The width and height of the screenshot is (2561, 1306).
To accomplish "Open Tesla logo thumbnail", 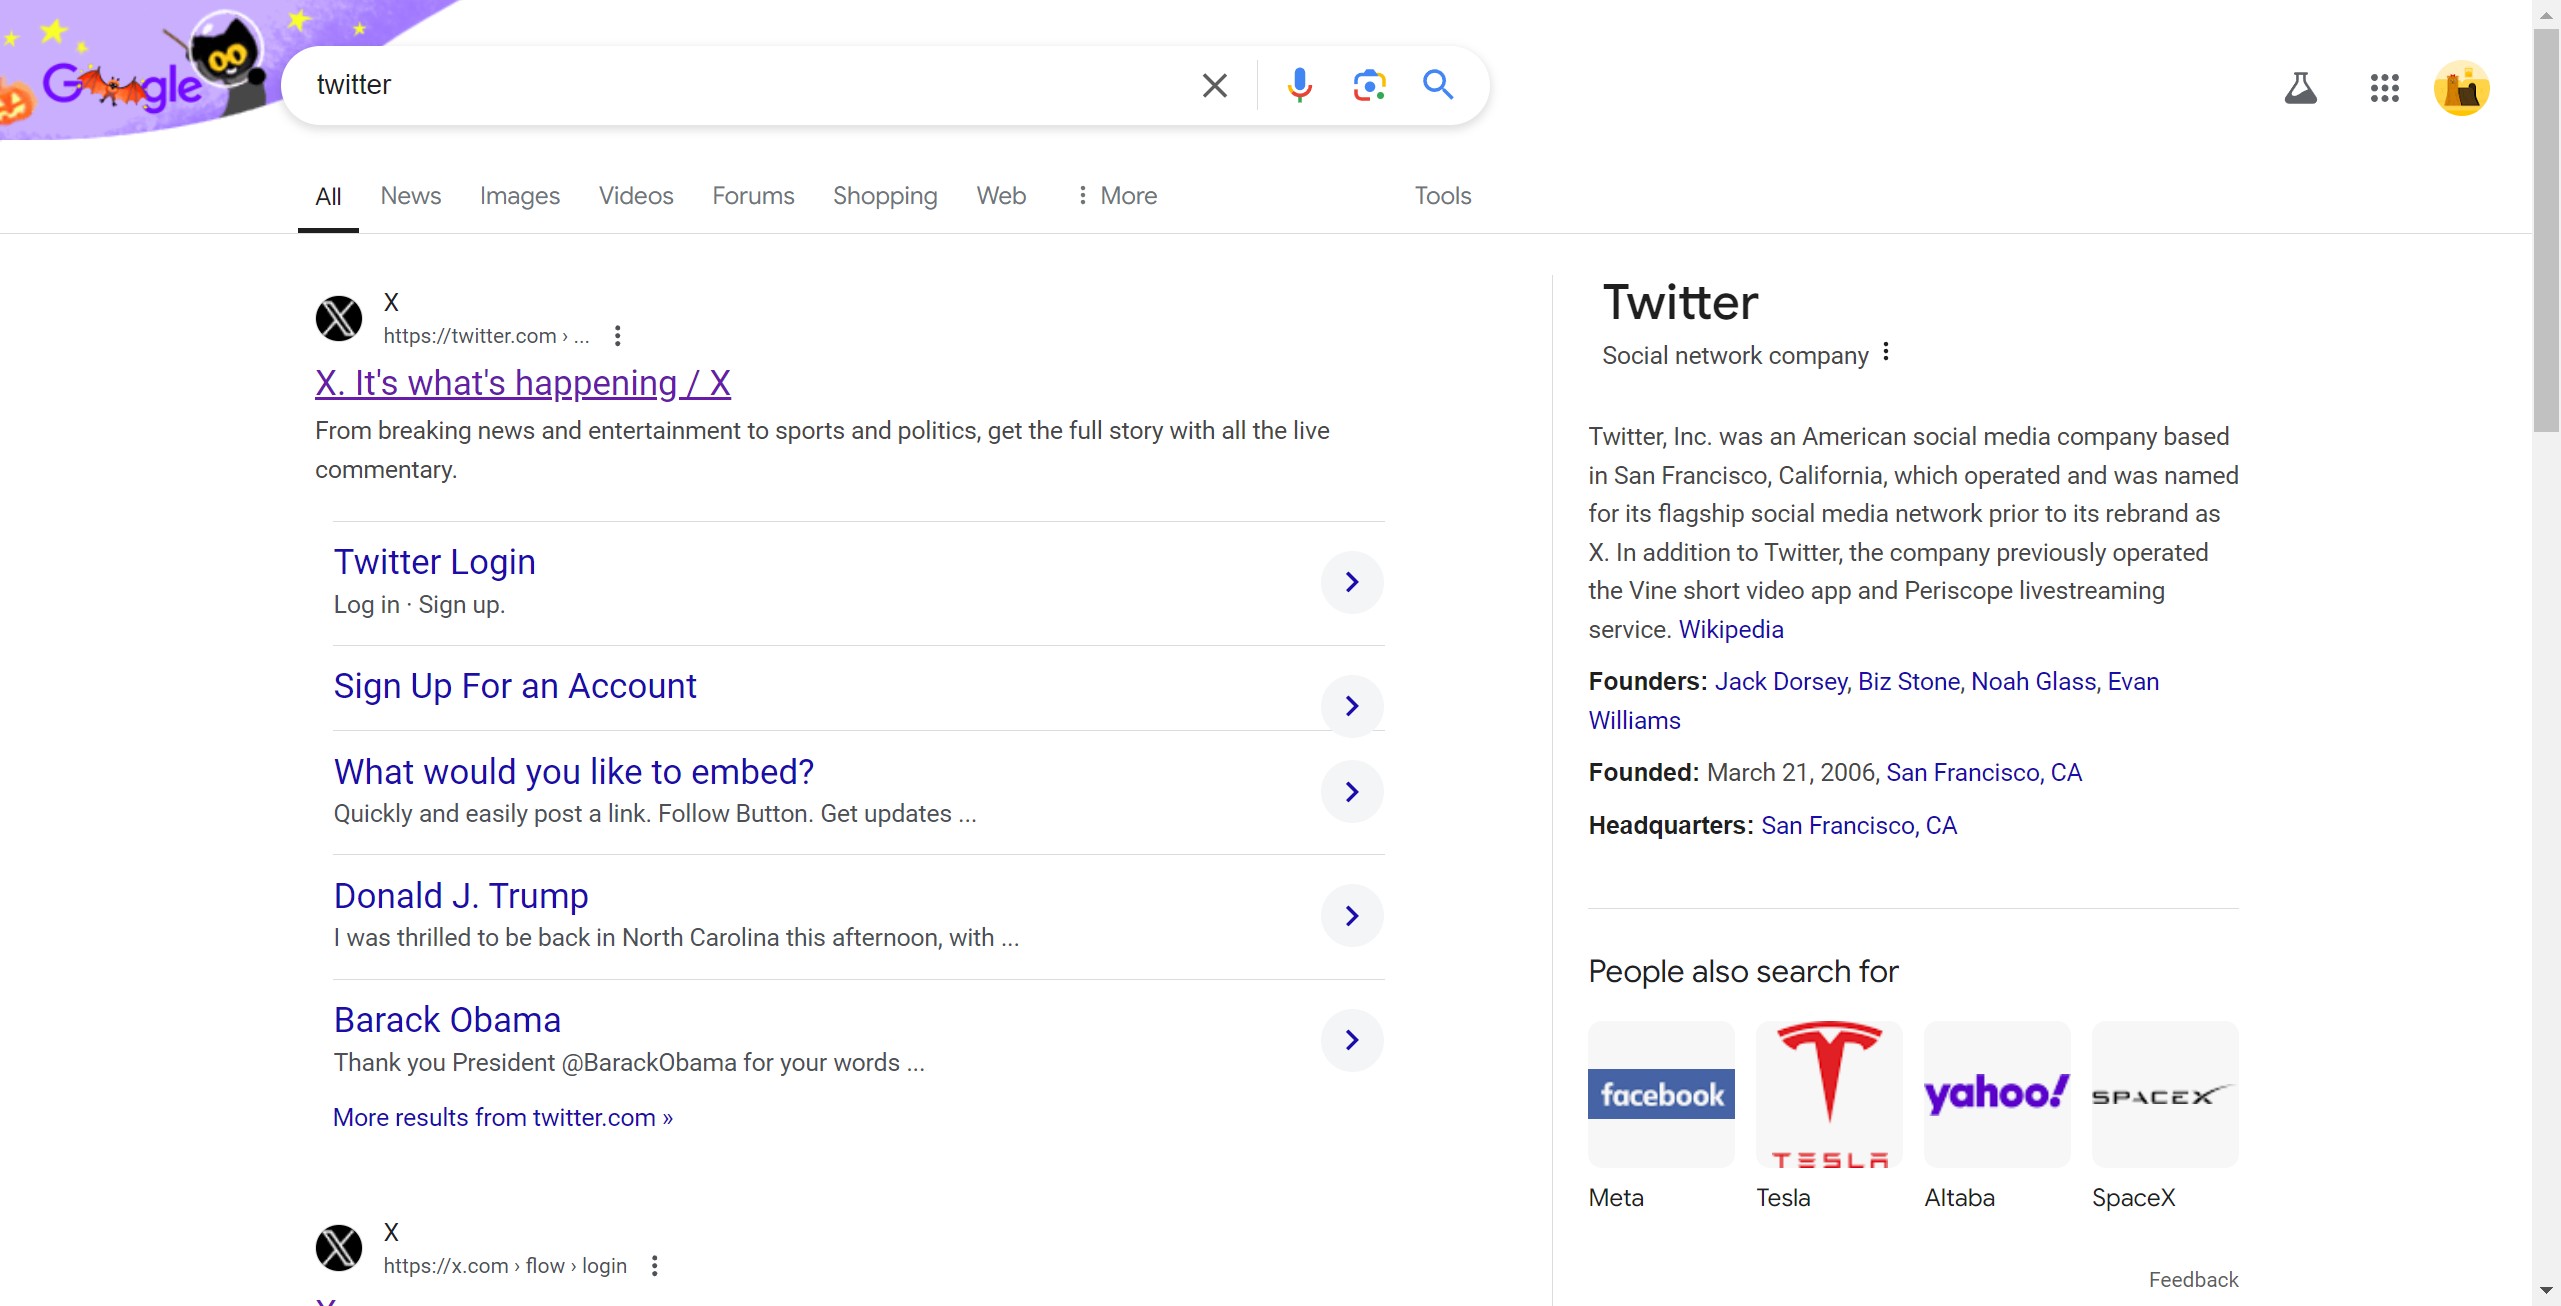I will 1829,1094.
